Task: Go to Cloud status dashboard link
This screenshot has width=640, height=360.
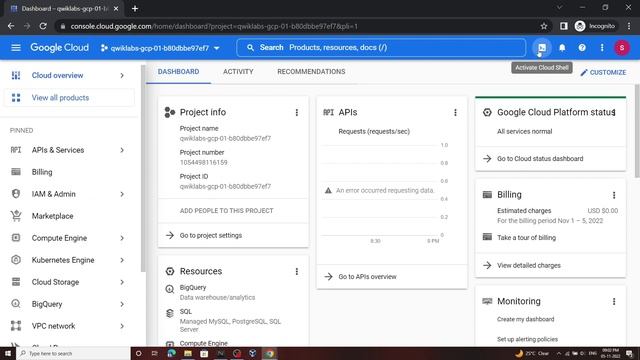Action: tap(540, 159)
